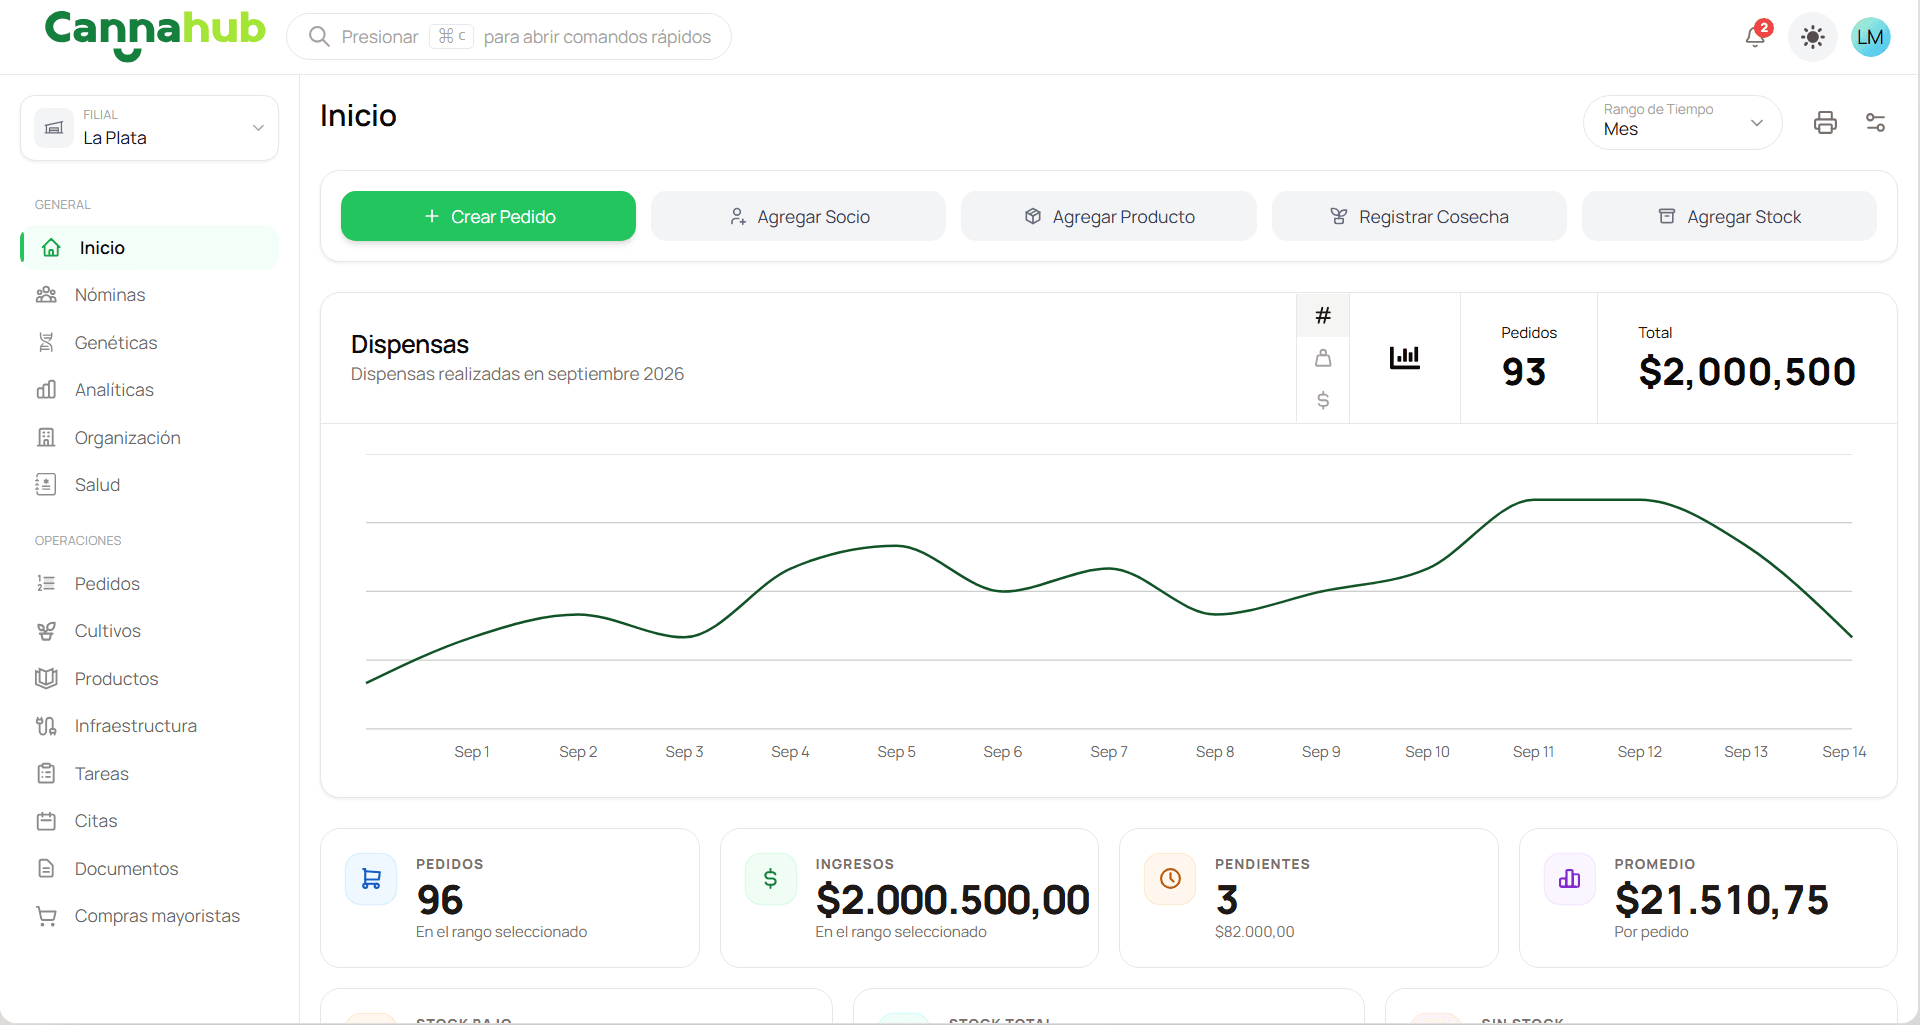Open the LM user avatar menu

[x=1870, y=37]
